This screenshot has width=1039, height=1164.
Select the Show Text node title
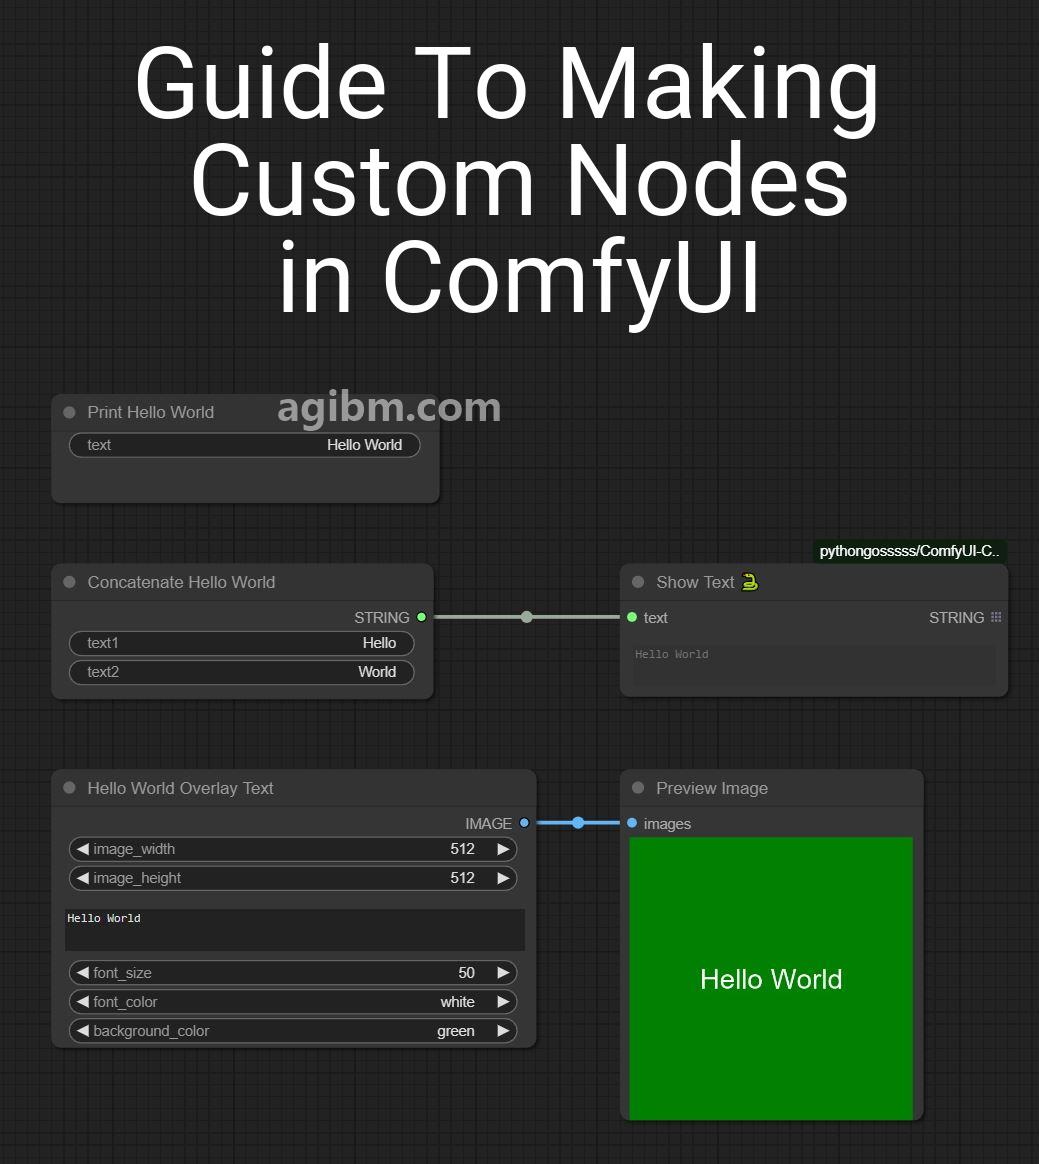tap(695, 582)
